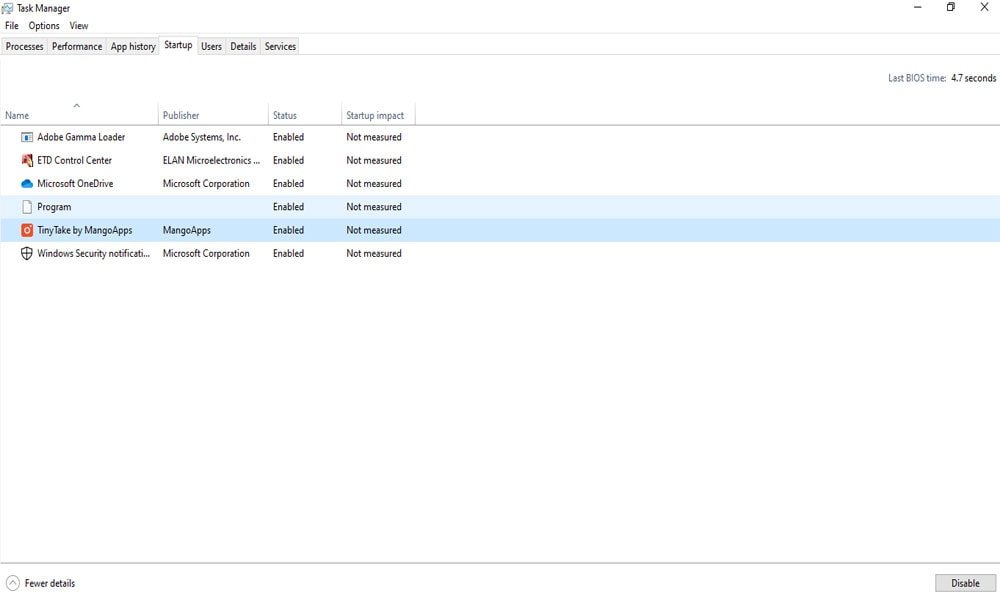Click Enabled status of Adobe Gamma Loader
The height and width of the screenshot is (600, 1000).
[288, 137]
